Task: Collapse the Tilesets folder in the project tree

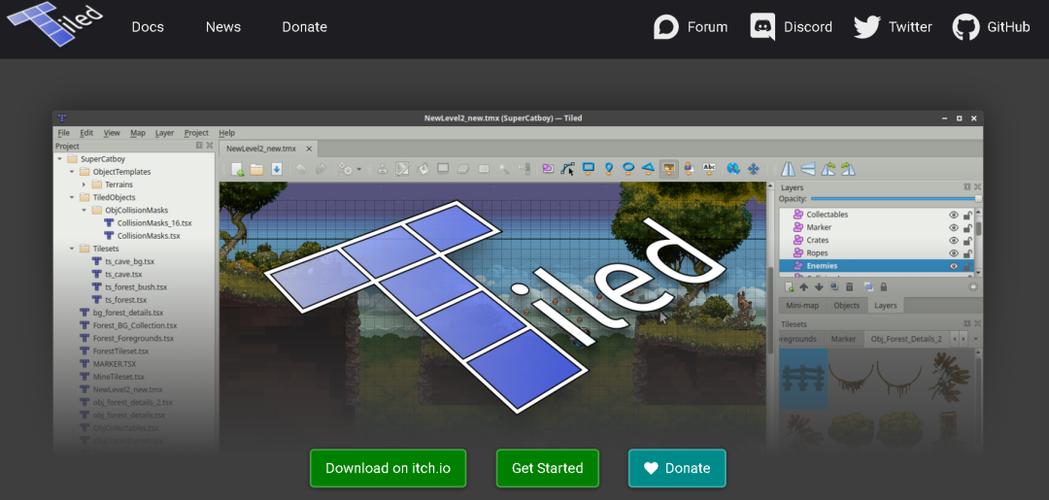Action: (72, 248)
